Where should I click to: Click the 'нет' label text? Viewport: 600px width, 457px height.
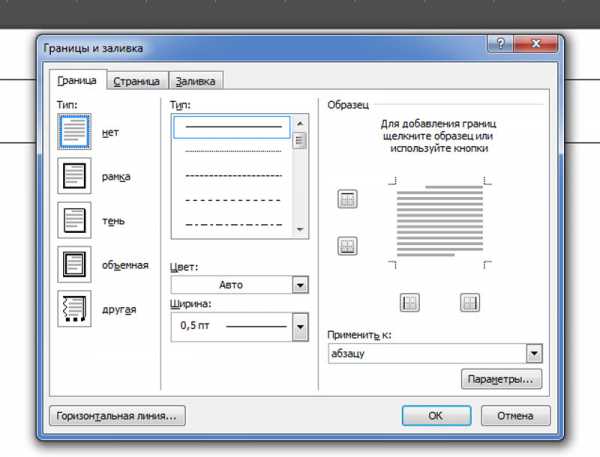coord(110,132)
